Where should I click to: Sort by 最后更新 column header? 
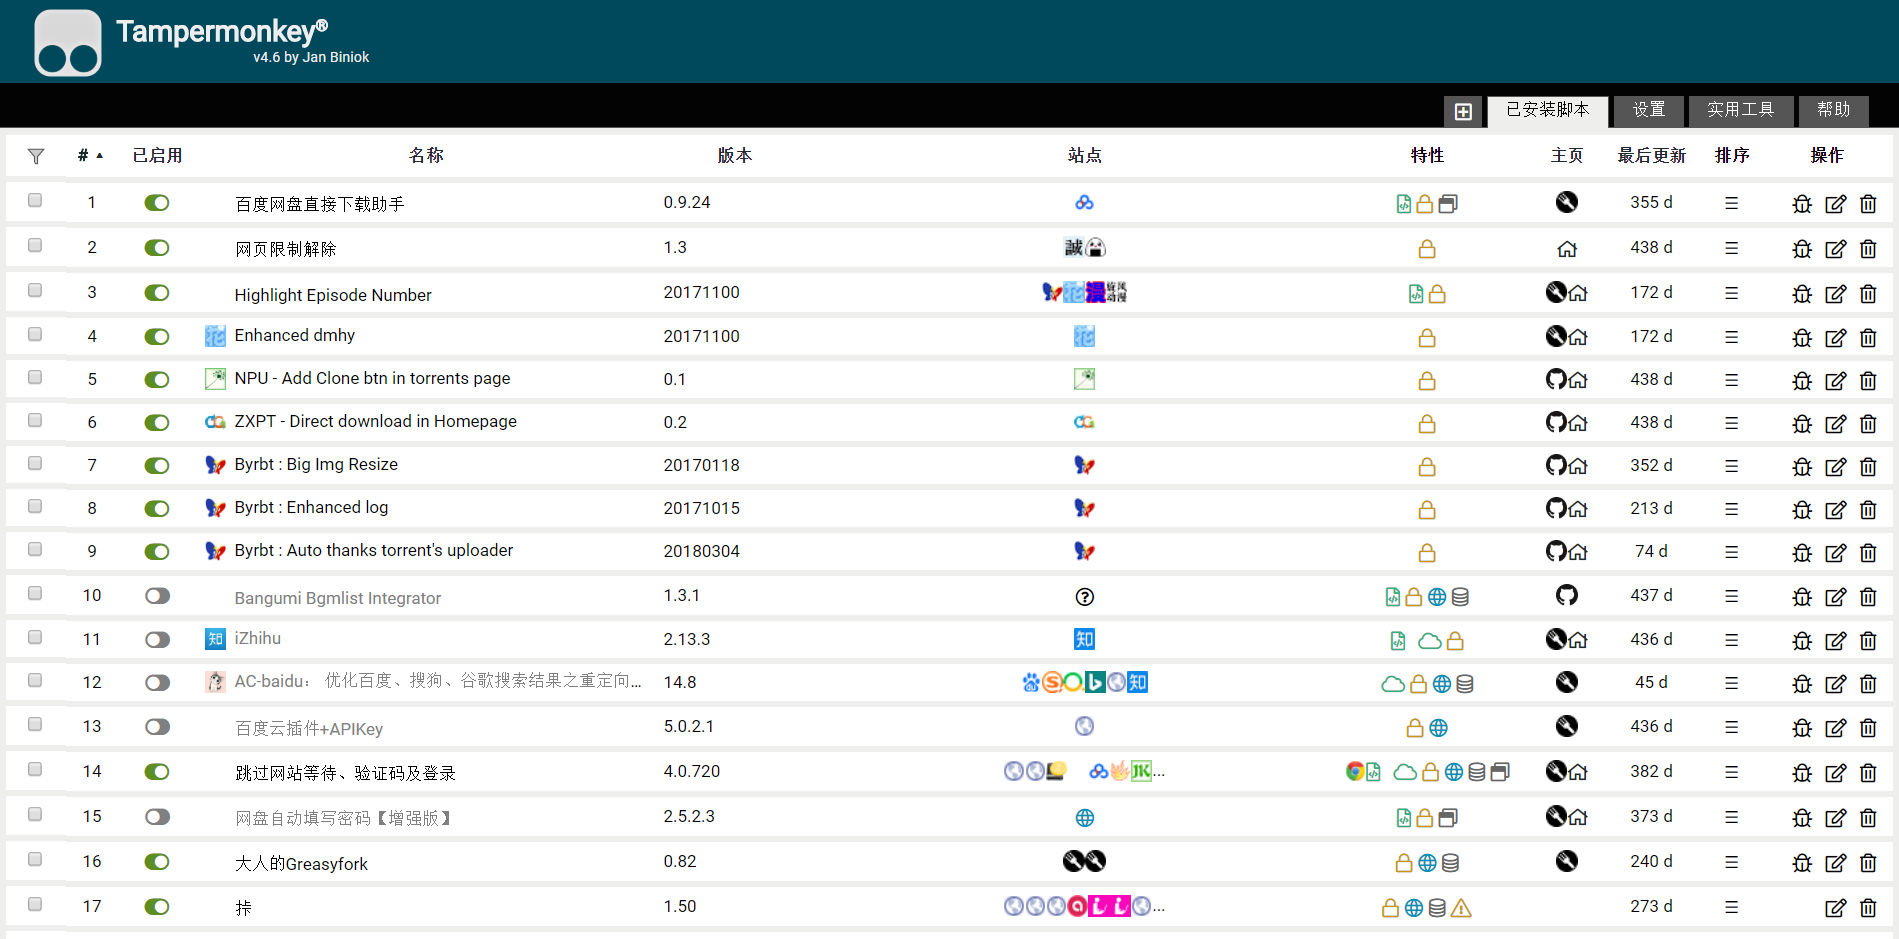tap(1652, 155)
